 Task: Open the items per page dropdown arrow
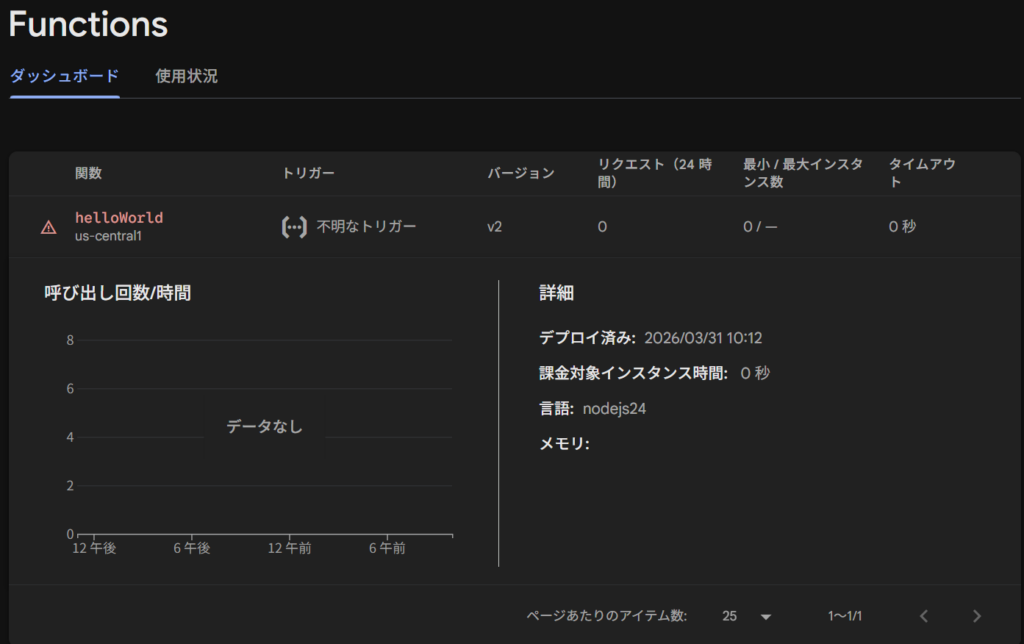click(x=766, y=616)
